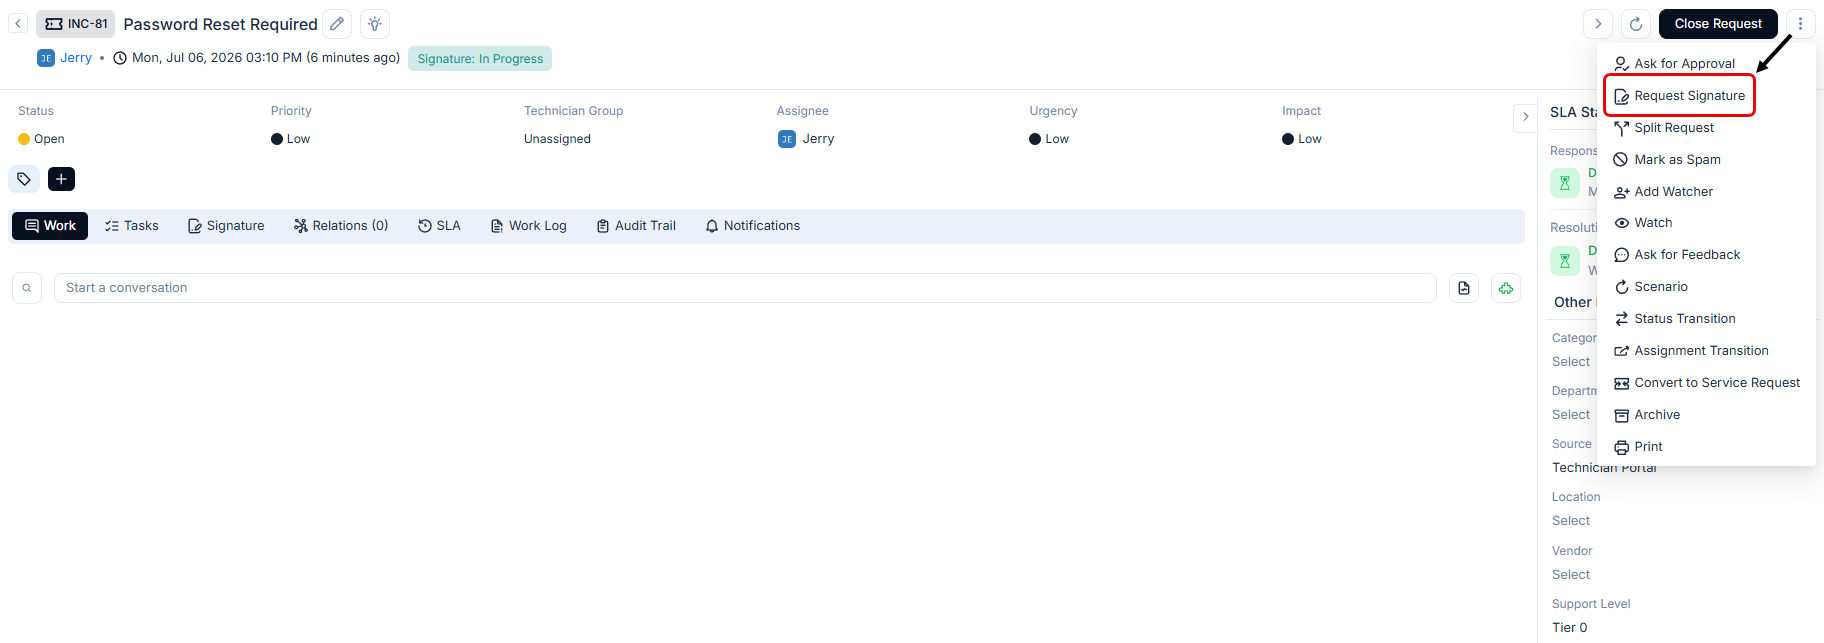Switch to the Tasks tab
The width and height of the screenshot is (1824, 643).
[132, 226]
